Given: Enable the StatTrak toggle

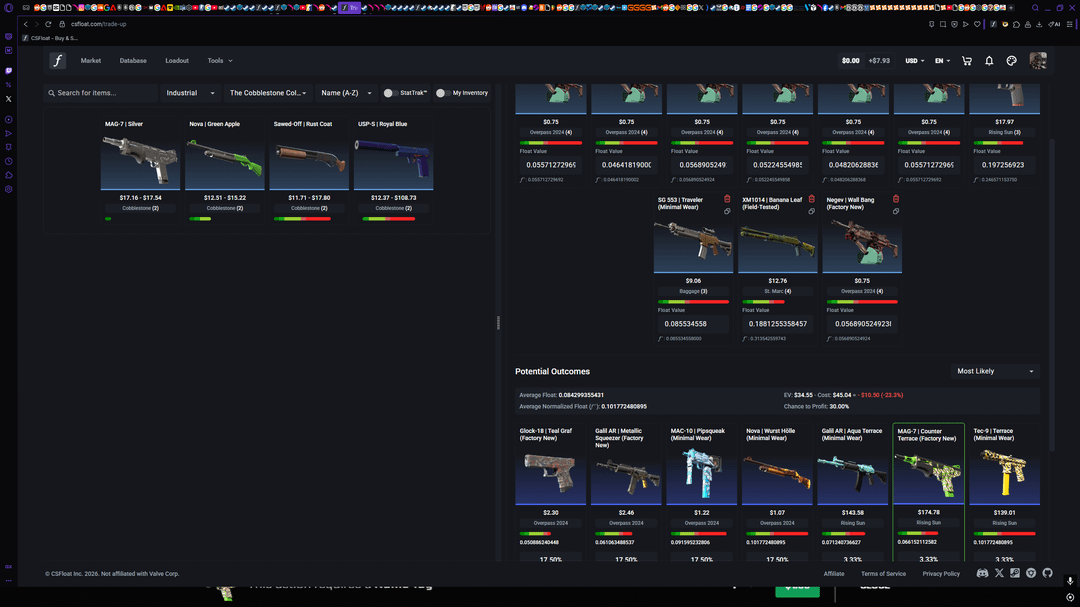Looking at the screenshot, I should [x=391, y=93].
